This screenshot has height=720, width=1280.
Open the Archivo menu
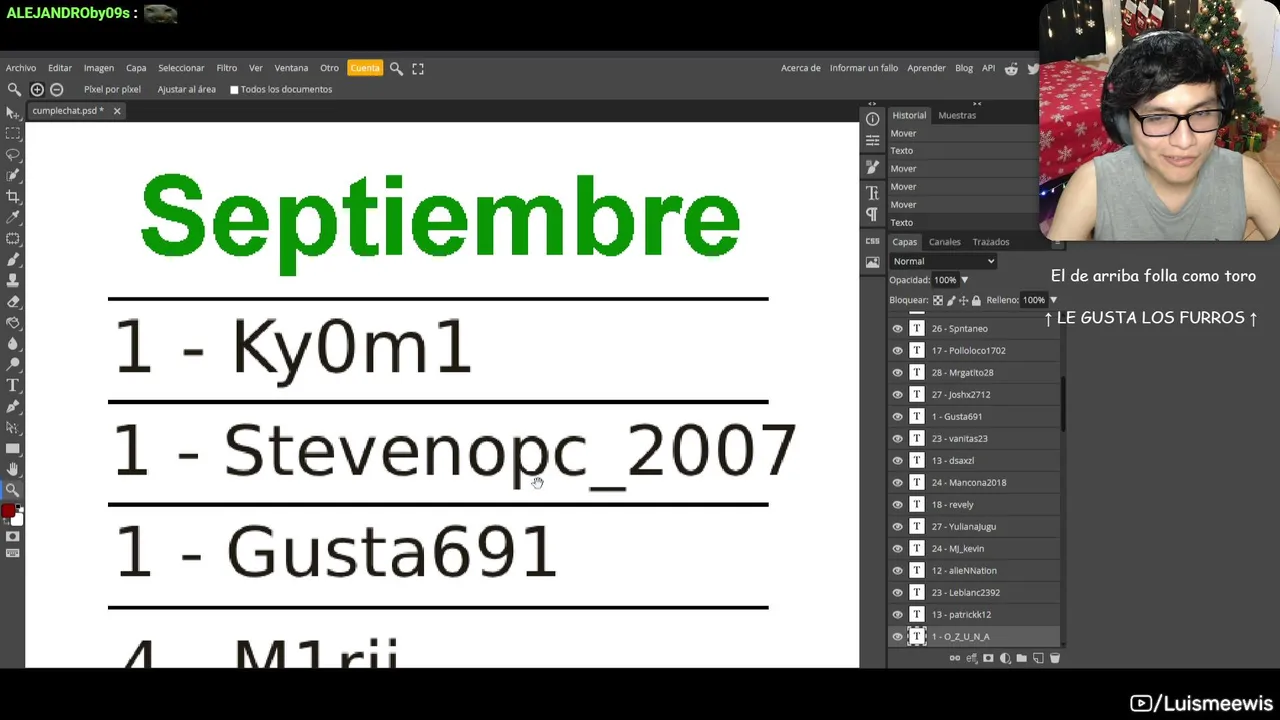coord(21,68)
